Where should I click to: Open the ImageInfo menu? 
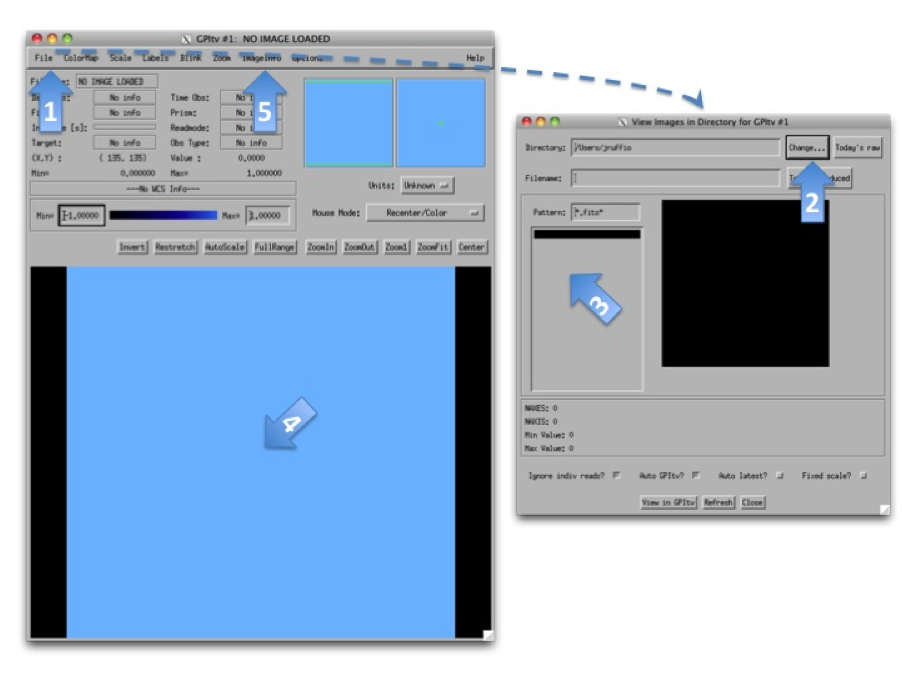(260, 58)
